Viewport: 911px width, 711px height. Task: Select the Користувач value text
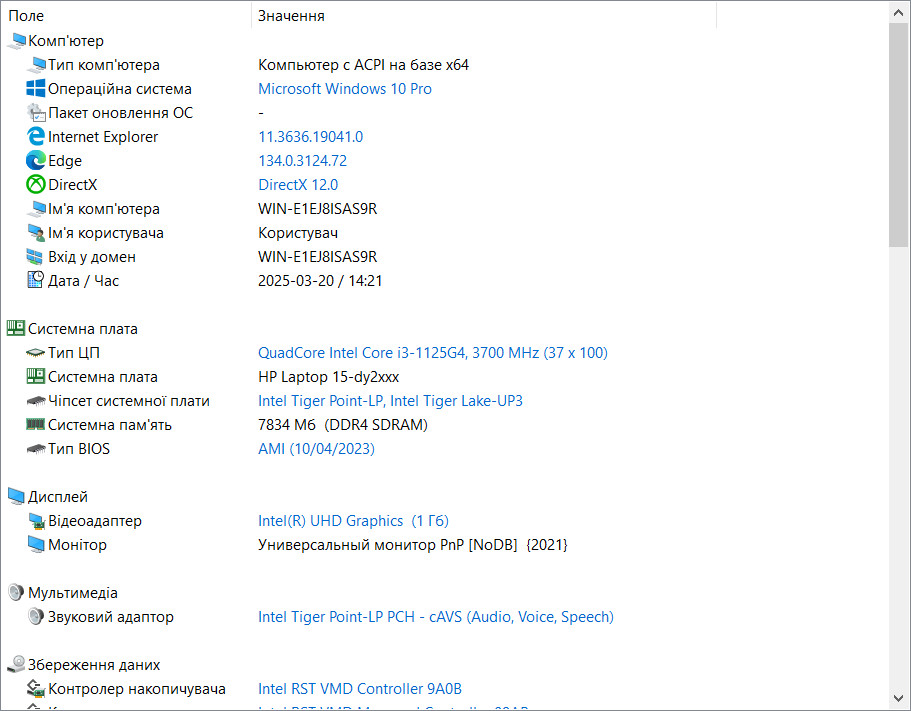point(297,233)
